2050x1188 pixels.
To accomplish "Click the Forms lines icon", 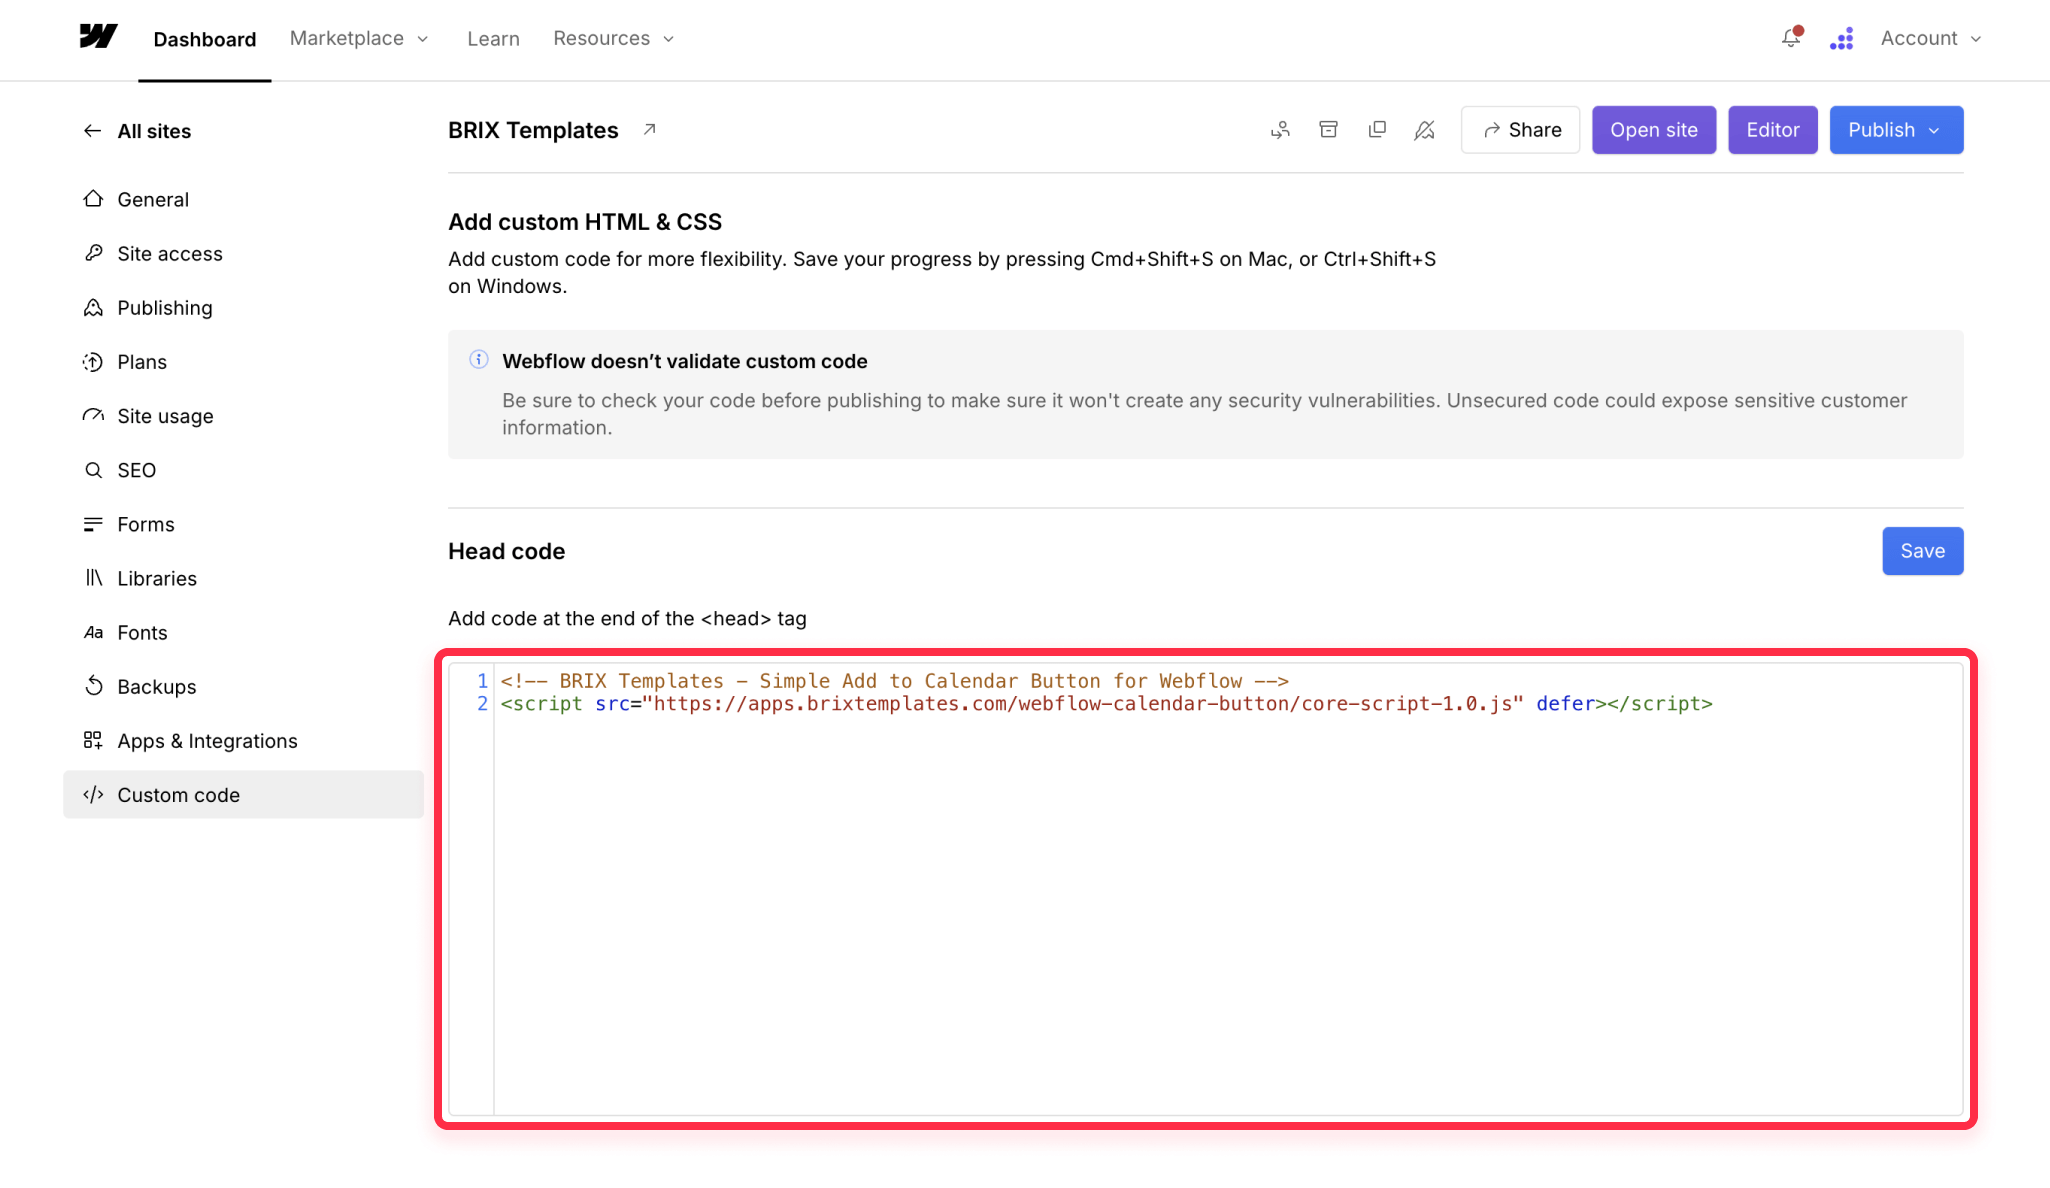I will coord(93,524).
